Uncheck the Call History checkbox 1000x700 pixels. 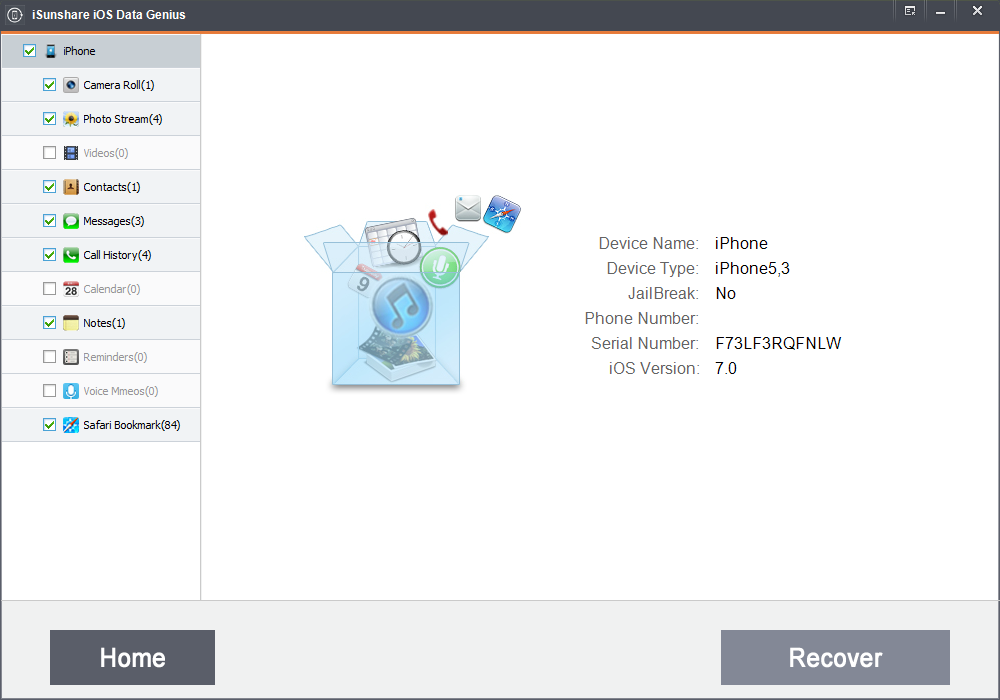tap(49, 255)
